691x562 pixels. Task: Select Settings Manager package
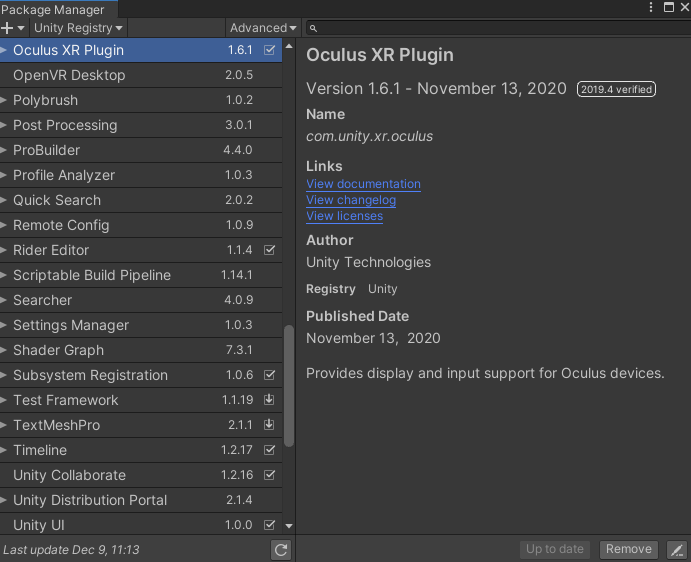pos(141,325)
